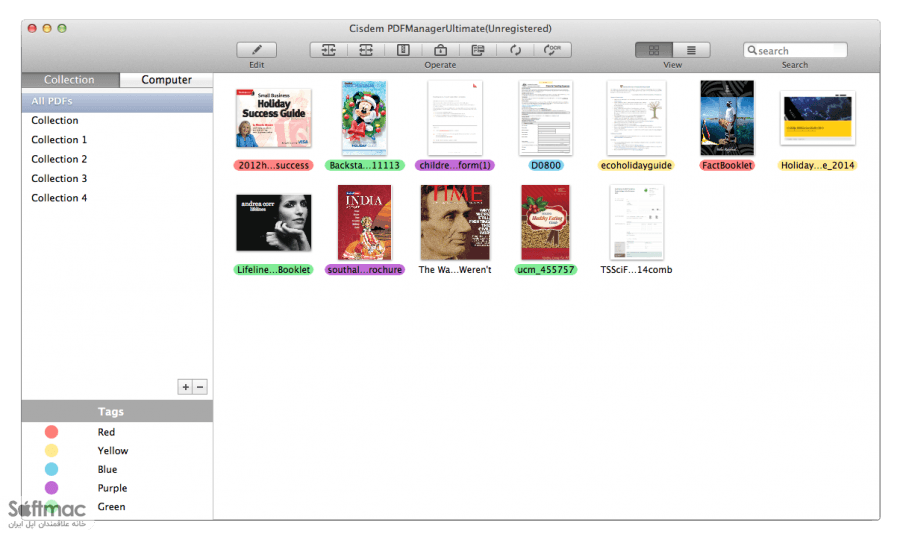Click the Extract pages icon
Viewport: 900px width, 540px height.
478,50
